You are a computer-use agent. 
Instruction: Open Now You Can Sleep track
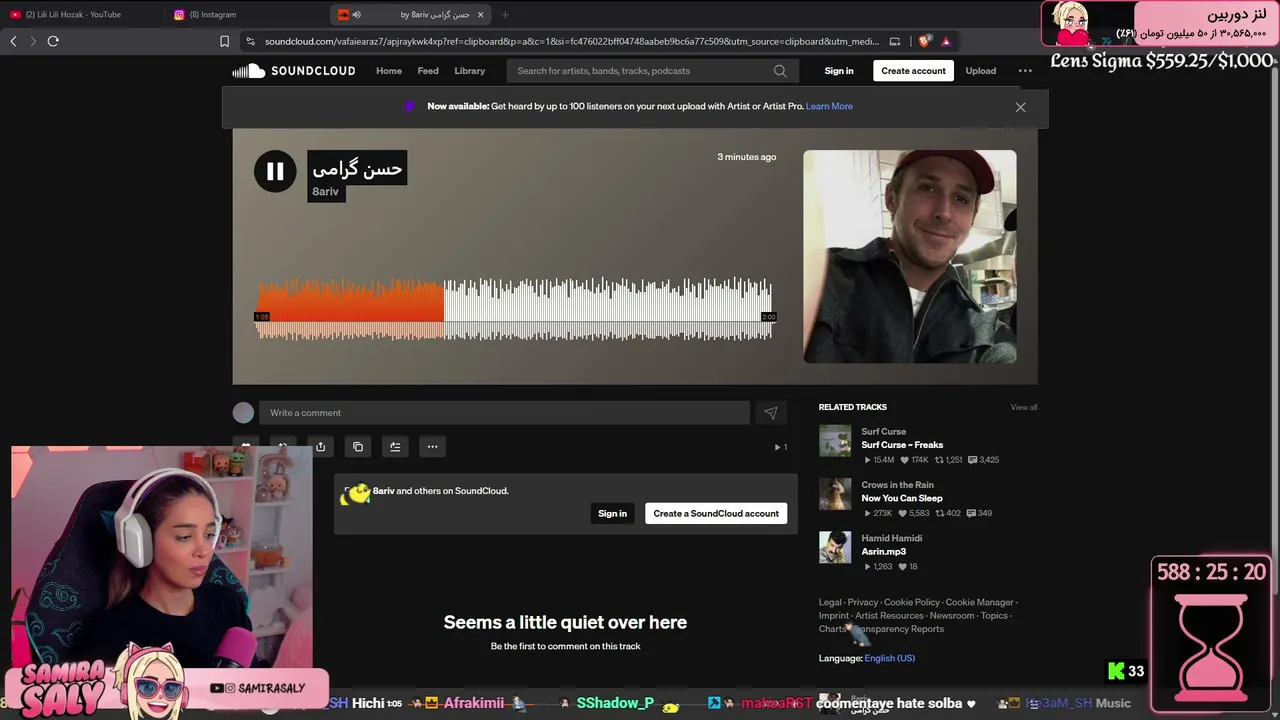tap(902, 498)
